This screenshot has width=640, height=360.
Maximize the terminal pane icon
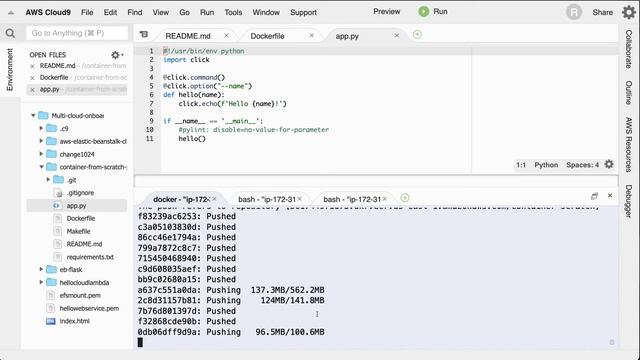click(594, 196)
